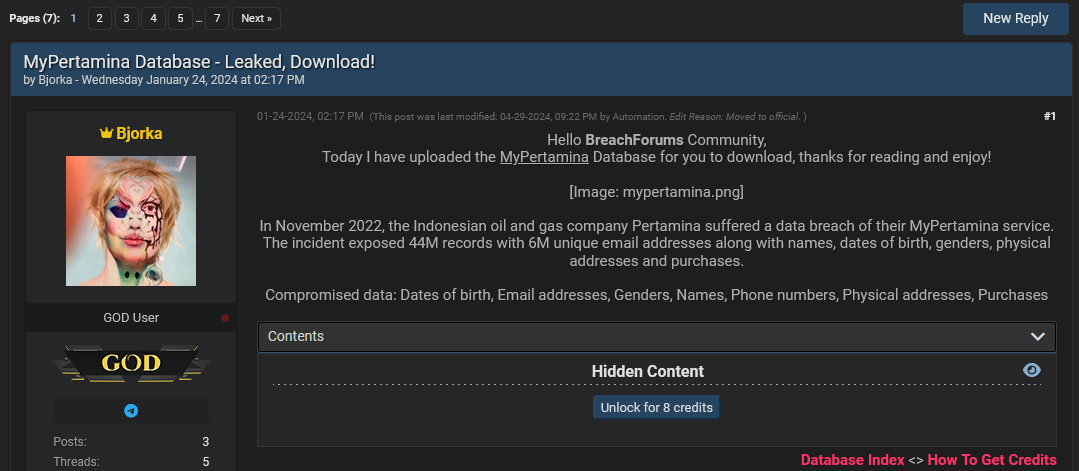Click the current page 1 indicator
Image resolution: width=1079 pixels, height=471 pixels.
[74, 19]
